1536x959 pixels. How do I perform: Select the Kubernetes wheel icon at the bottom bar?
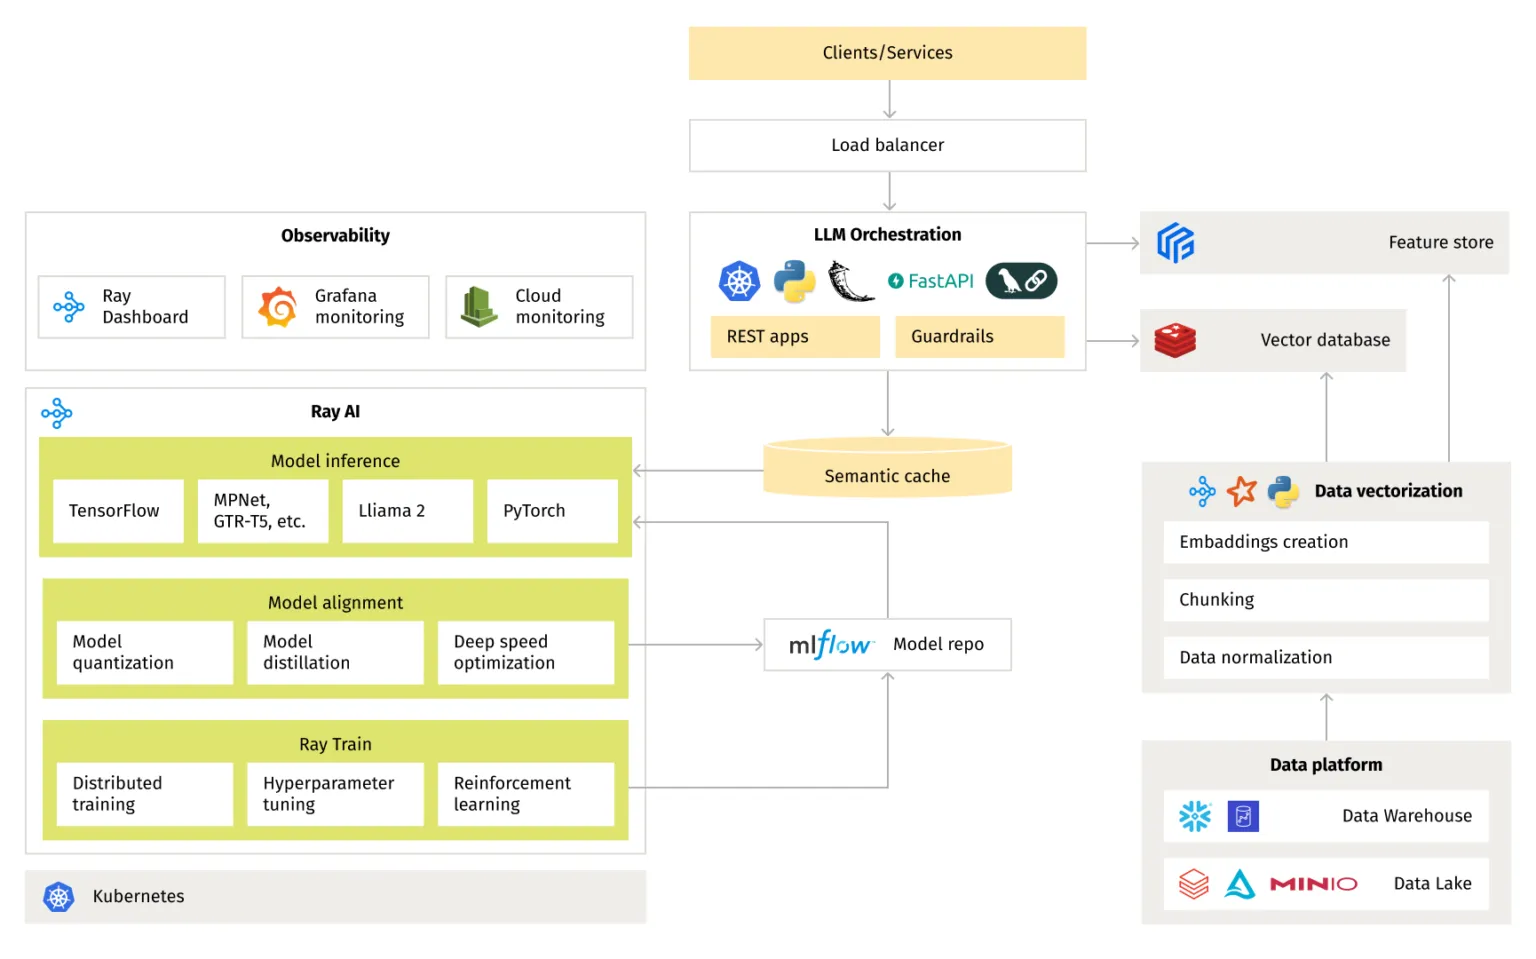pyautogui.click(x=58, y=896)
